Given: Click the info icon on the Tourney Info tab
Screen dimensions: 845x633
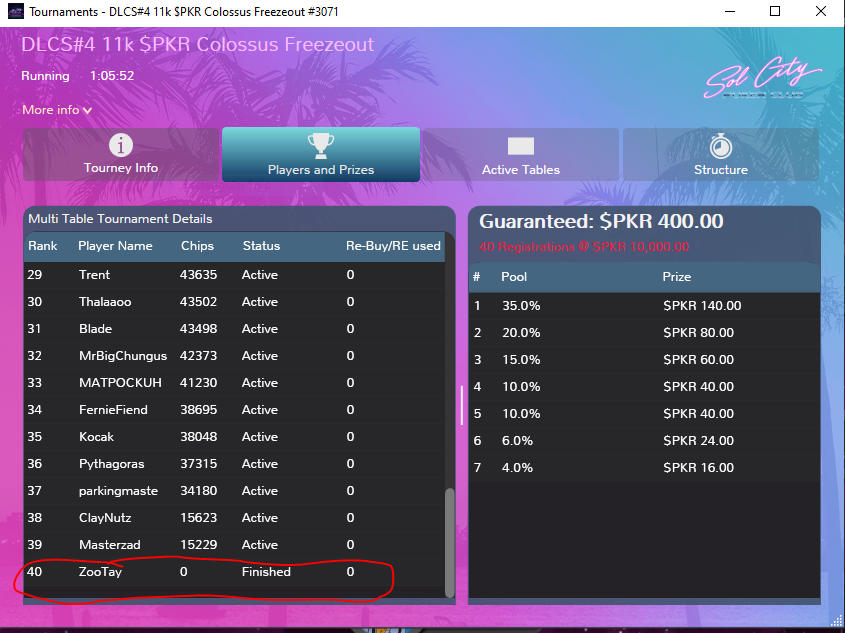Looking at the screenshot, I should [x=120, y=146].
